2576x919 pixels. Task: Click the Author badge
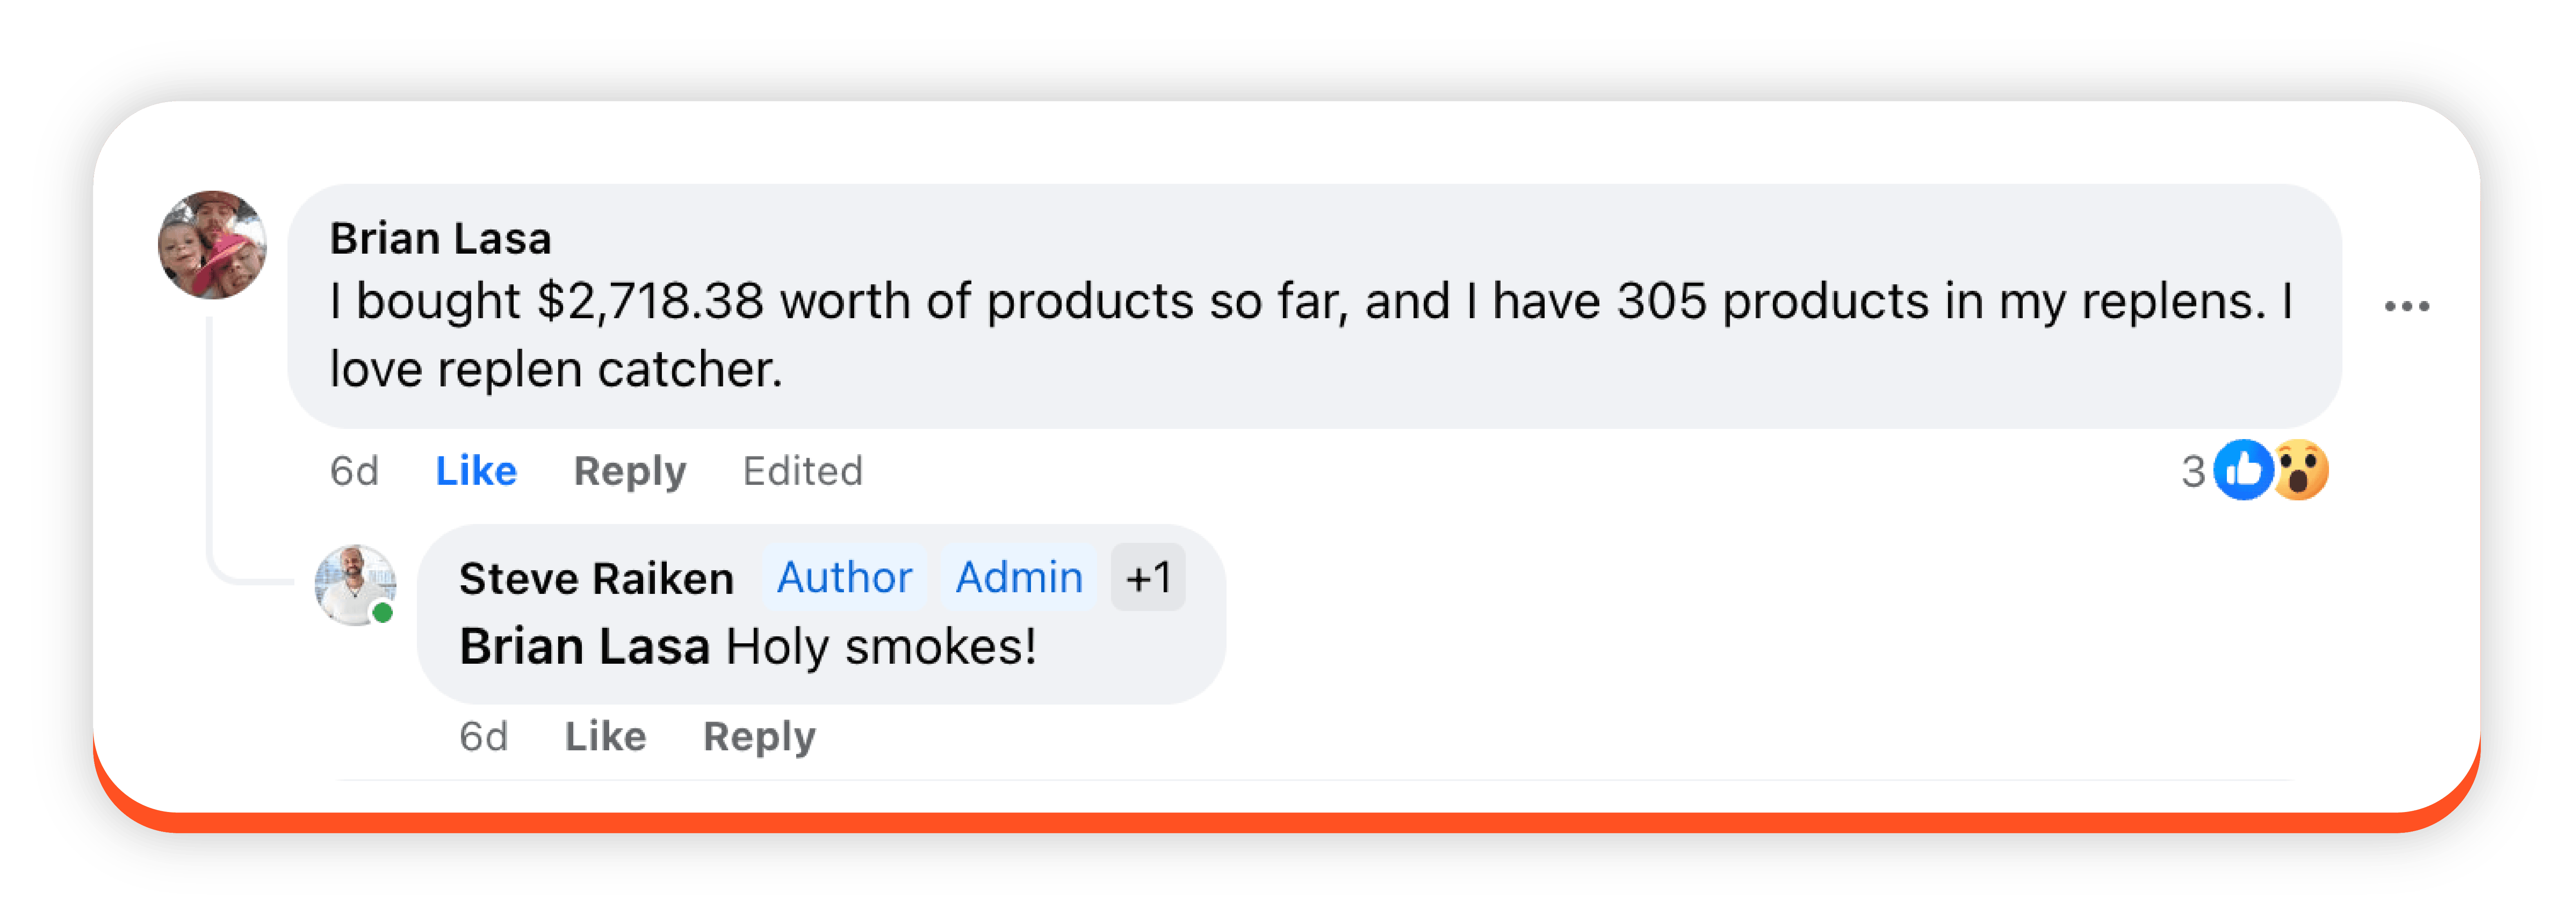844,577
